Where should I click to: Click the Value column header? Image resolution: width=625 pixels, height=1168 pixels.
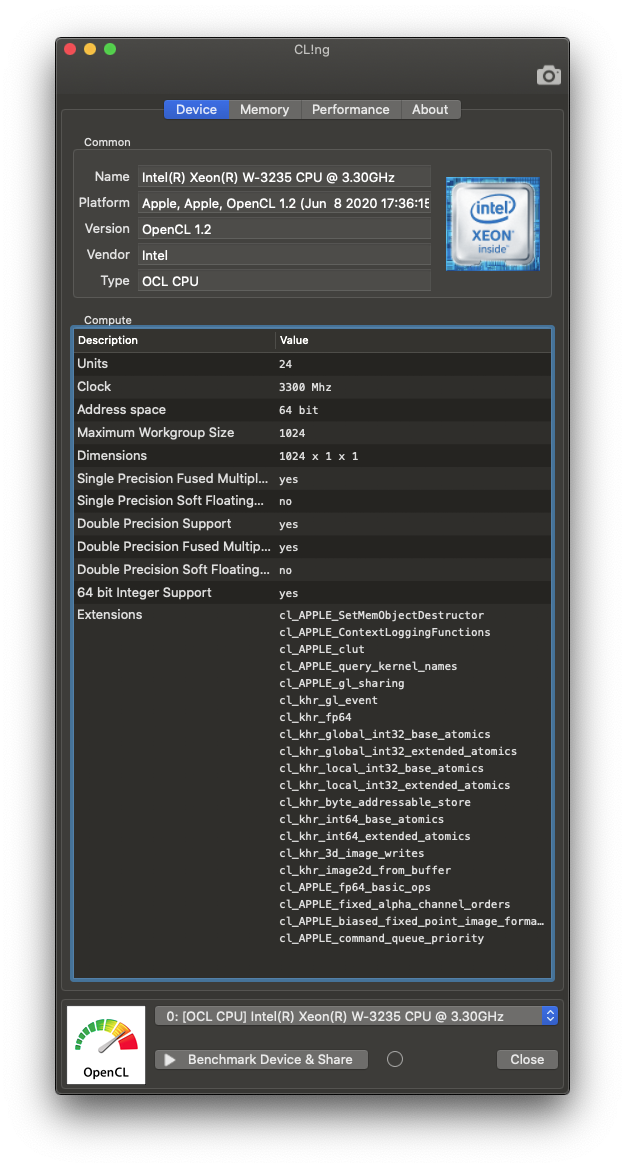(413, 340)
